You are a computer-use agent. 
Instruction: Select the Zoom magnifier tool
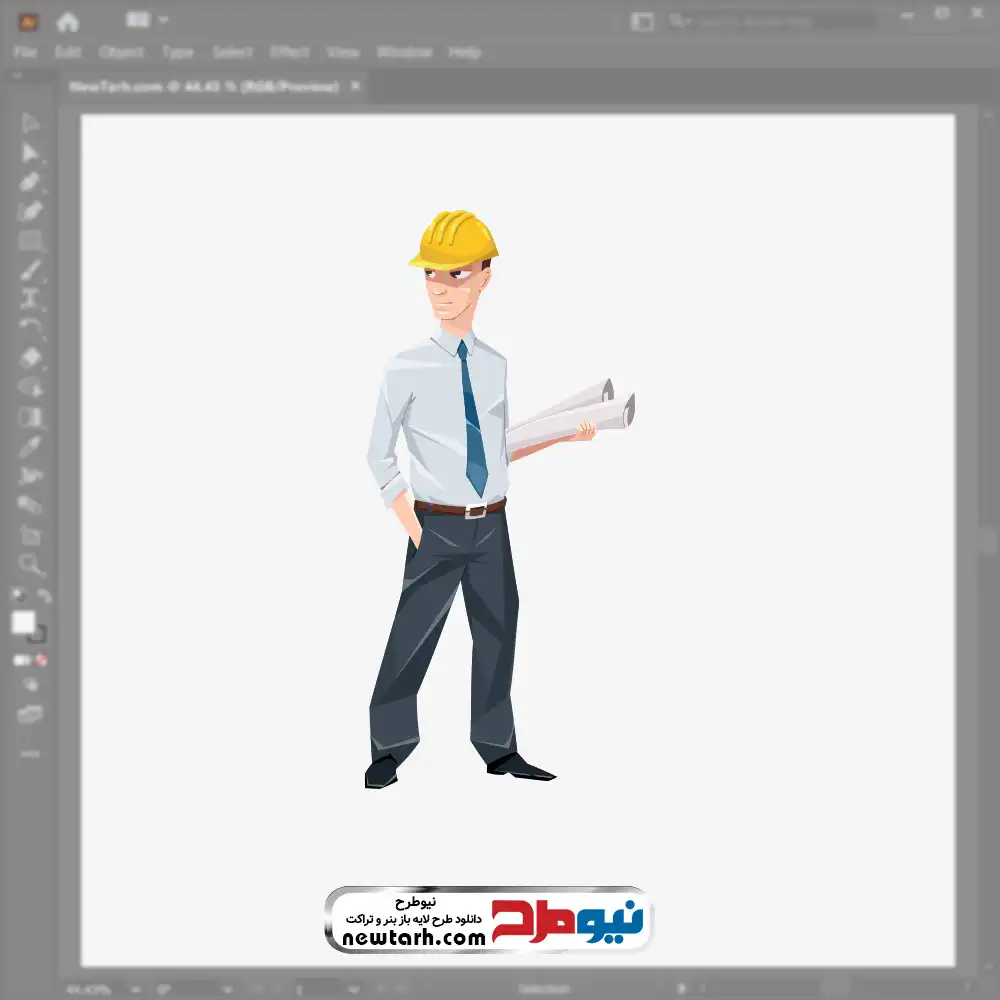coord(30,565)
